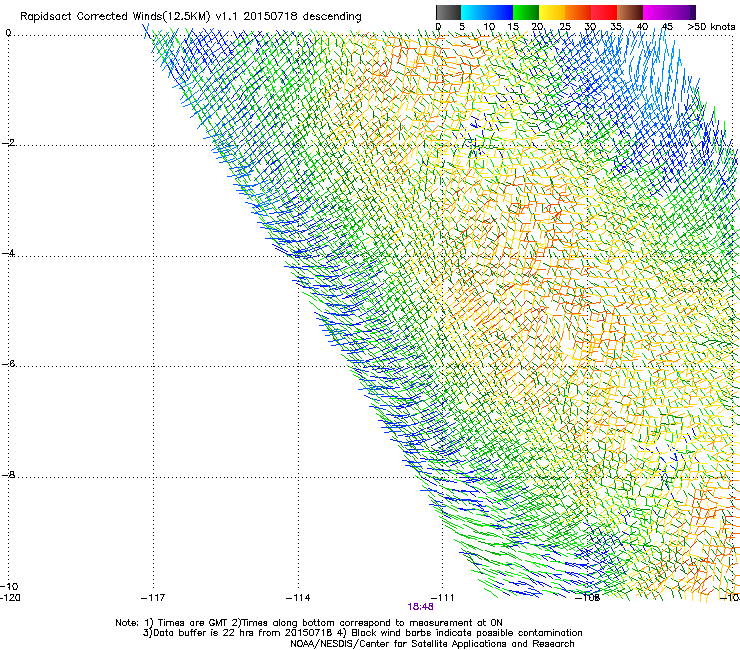740x650 pixels.
Task: Click the '-4' latitude axis label
Action: click(x=8, y=253)
